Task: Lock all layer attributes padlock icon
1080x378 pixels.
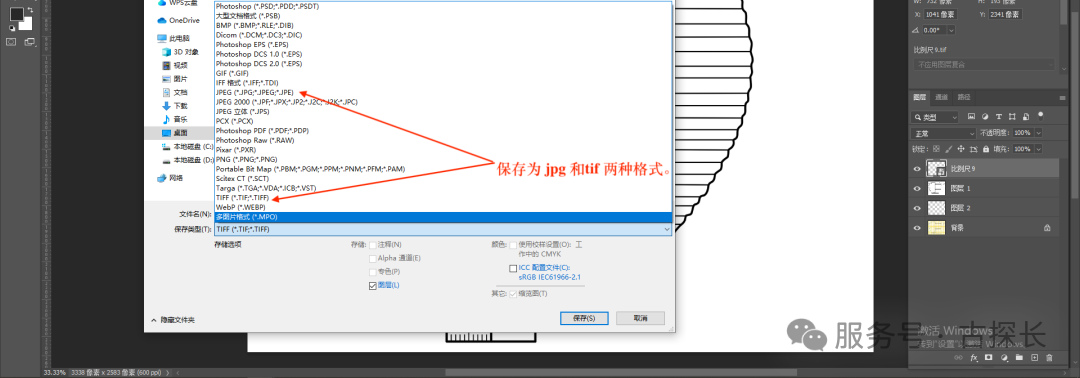Action: (986, 149)
